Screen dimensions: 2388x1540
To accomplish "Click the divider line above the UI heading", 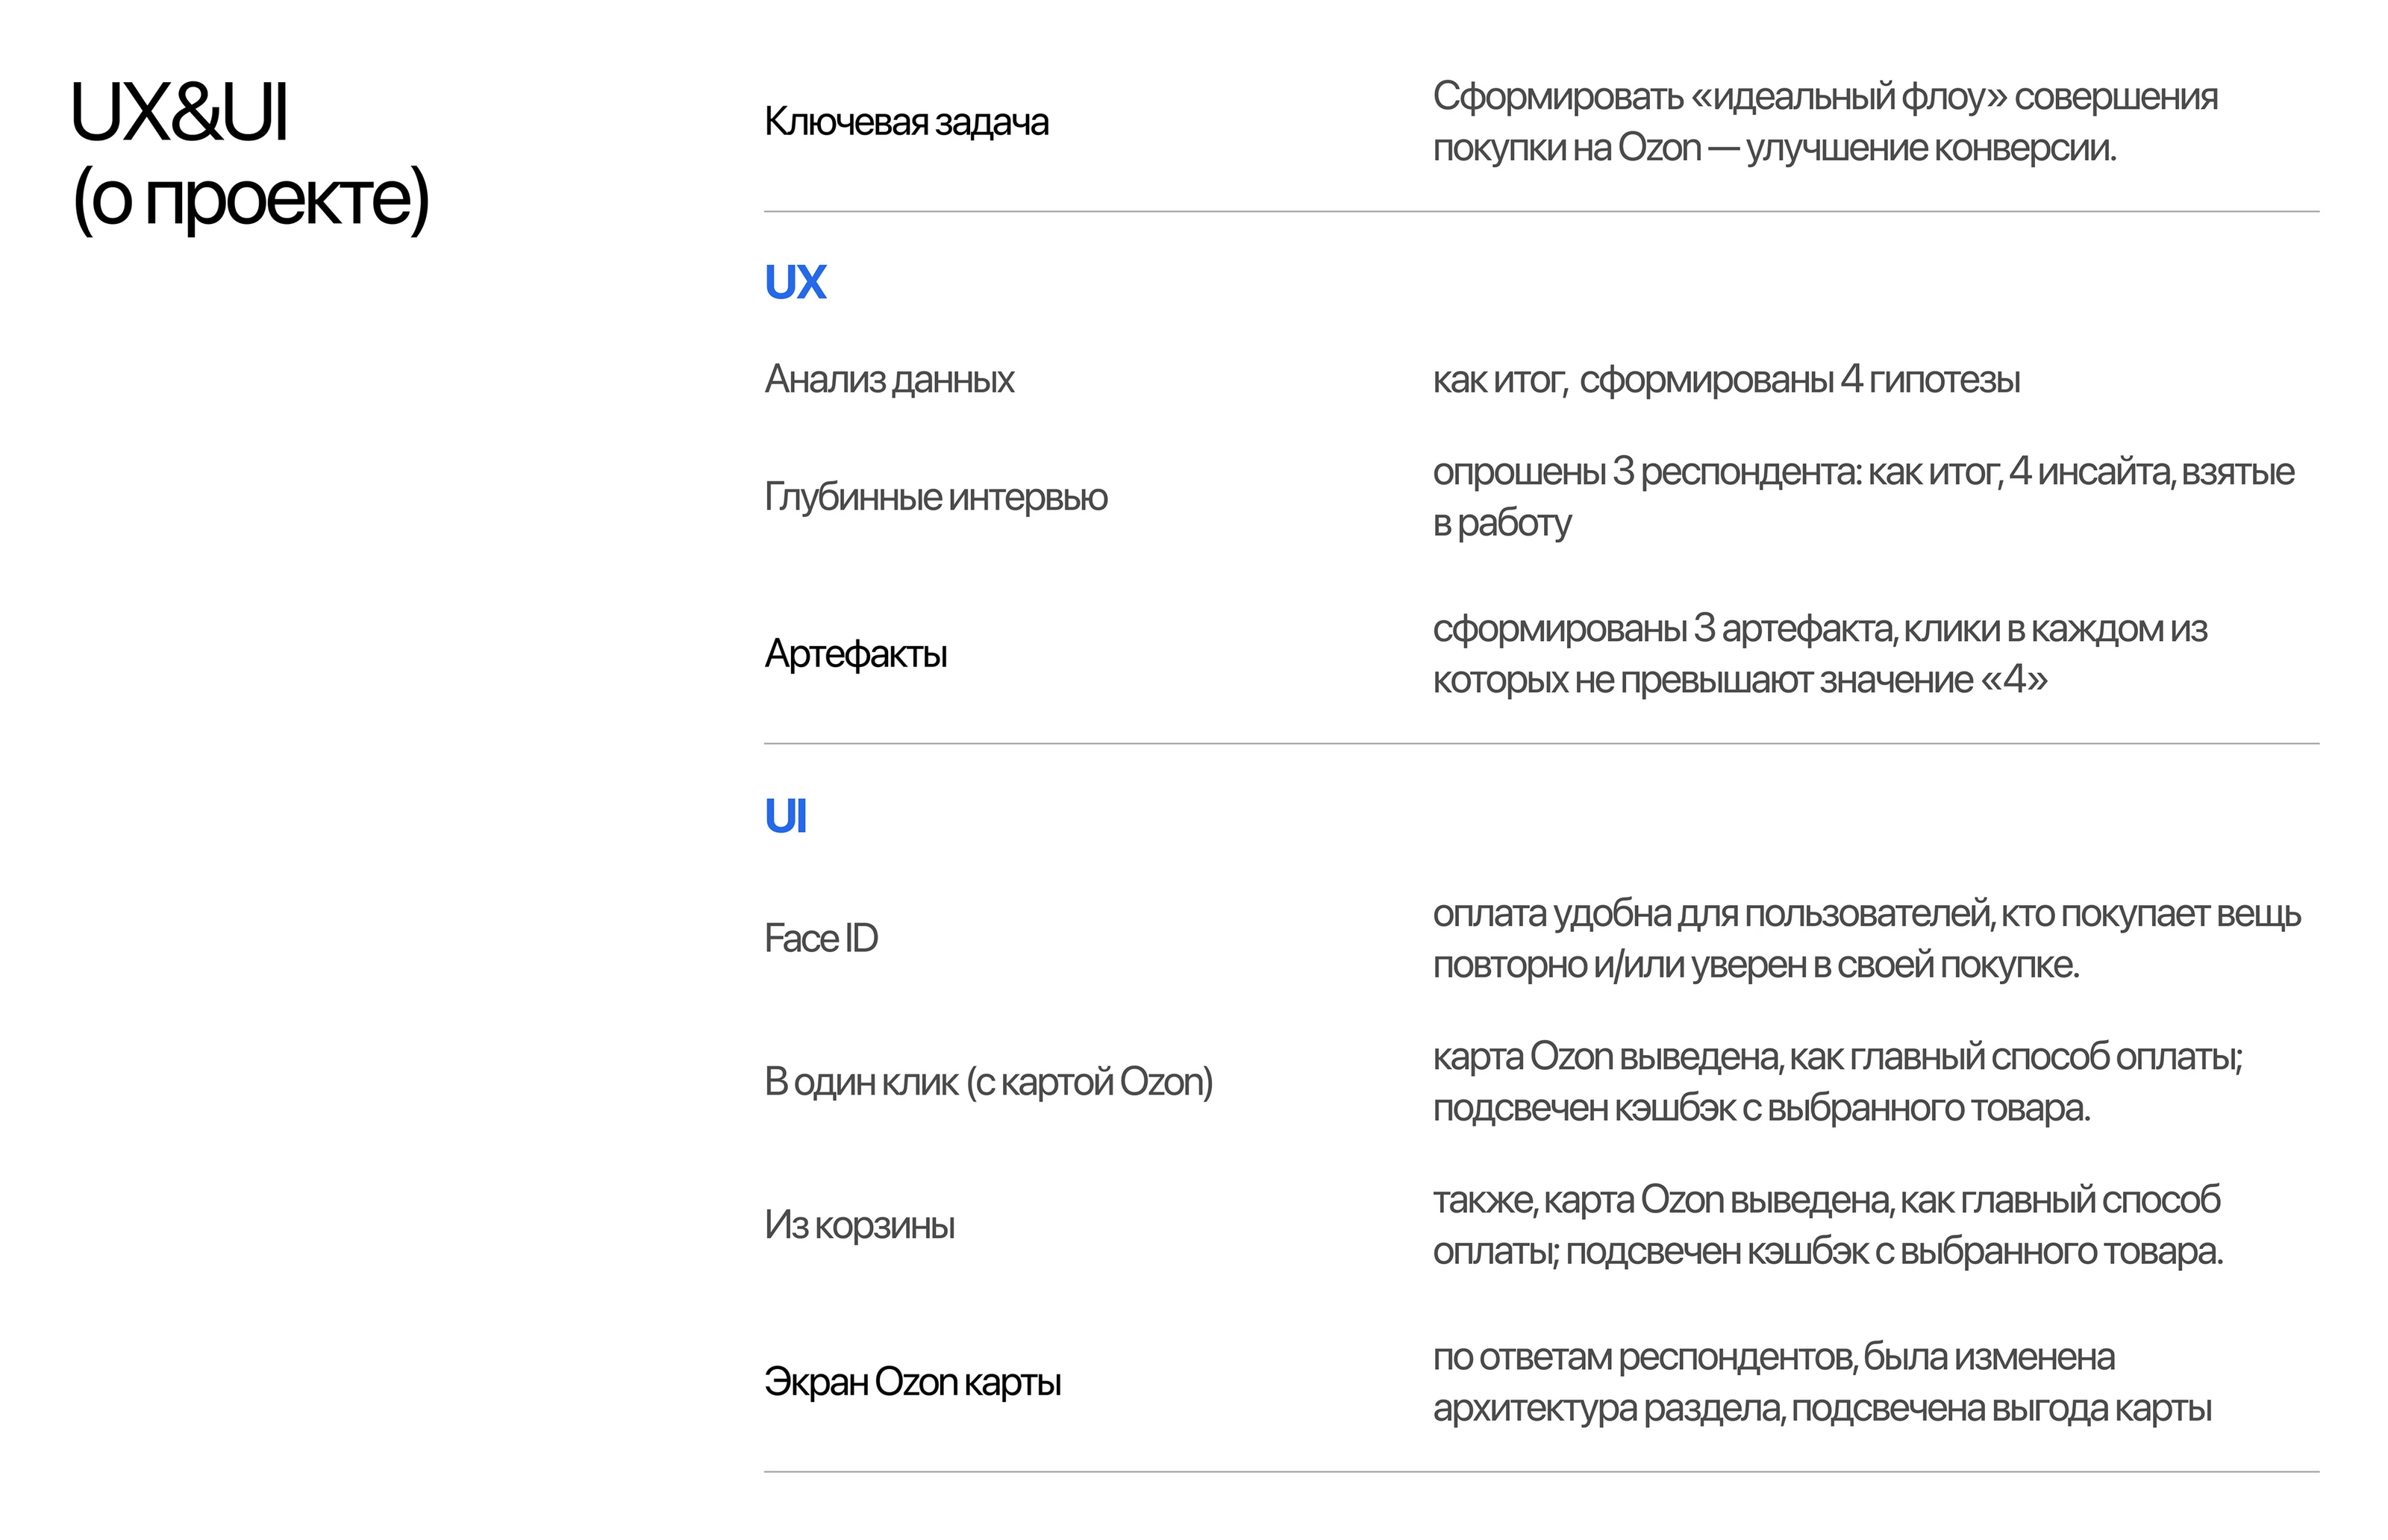I will [1540, 744].
